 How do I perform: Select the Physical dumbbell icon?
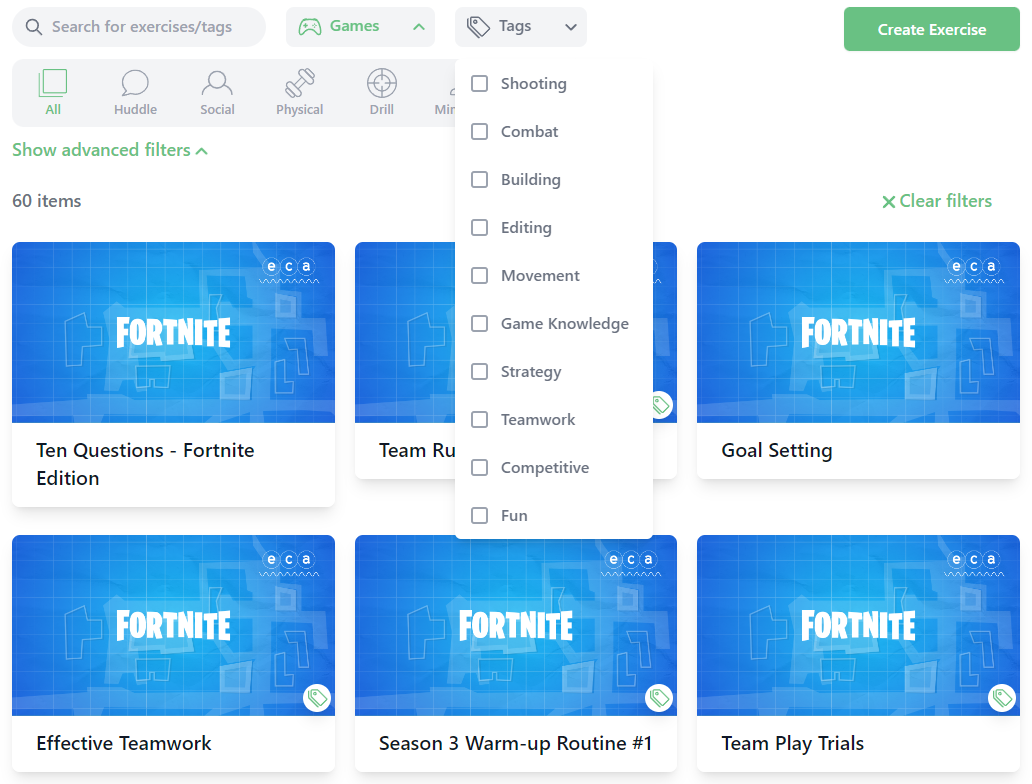click(299, 84)
